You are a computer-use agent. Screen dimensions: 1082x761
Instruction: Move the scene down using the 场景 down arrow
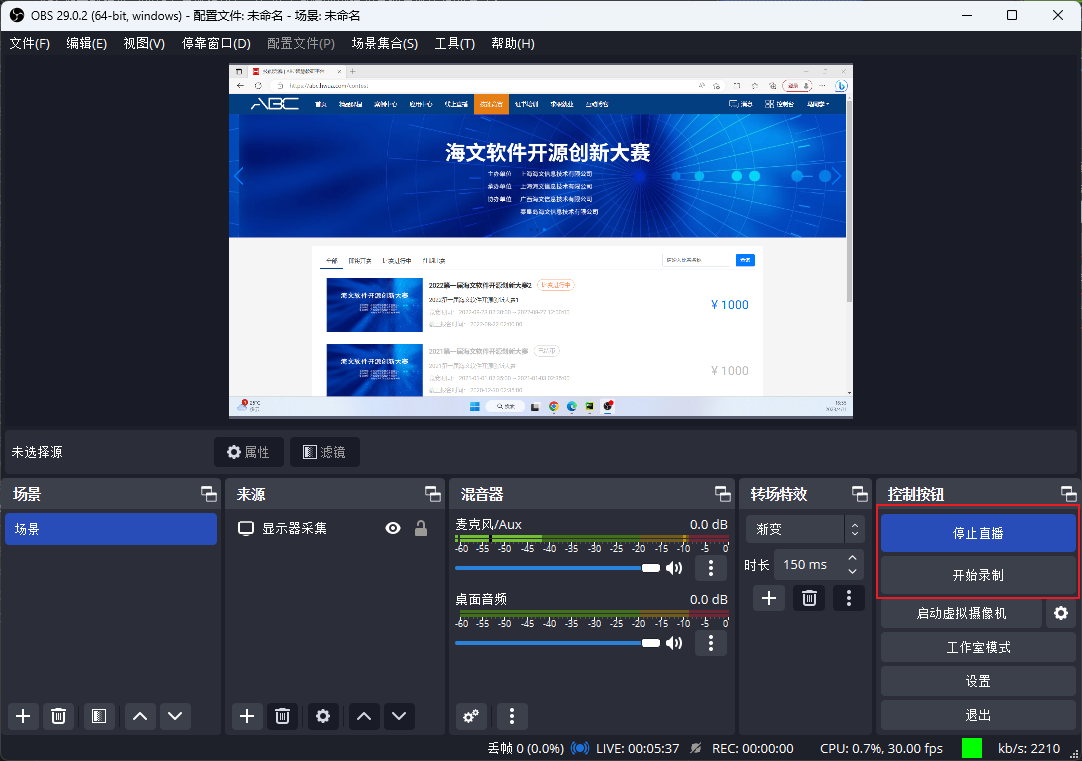pos(175,716)
